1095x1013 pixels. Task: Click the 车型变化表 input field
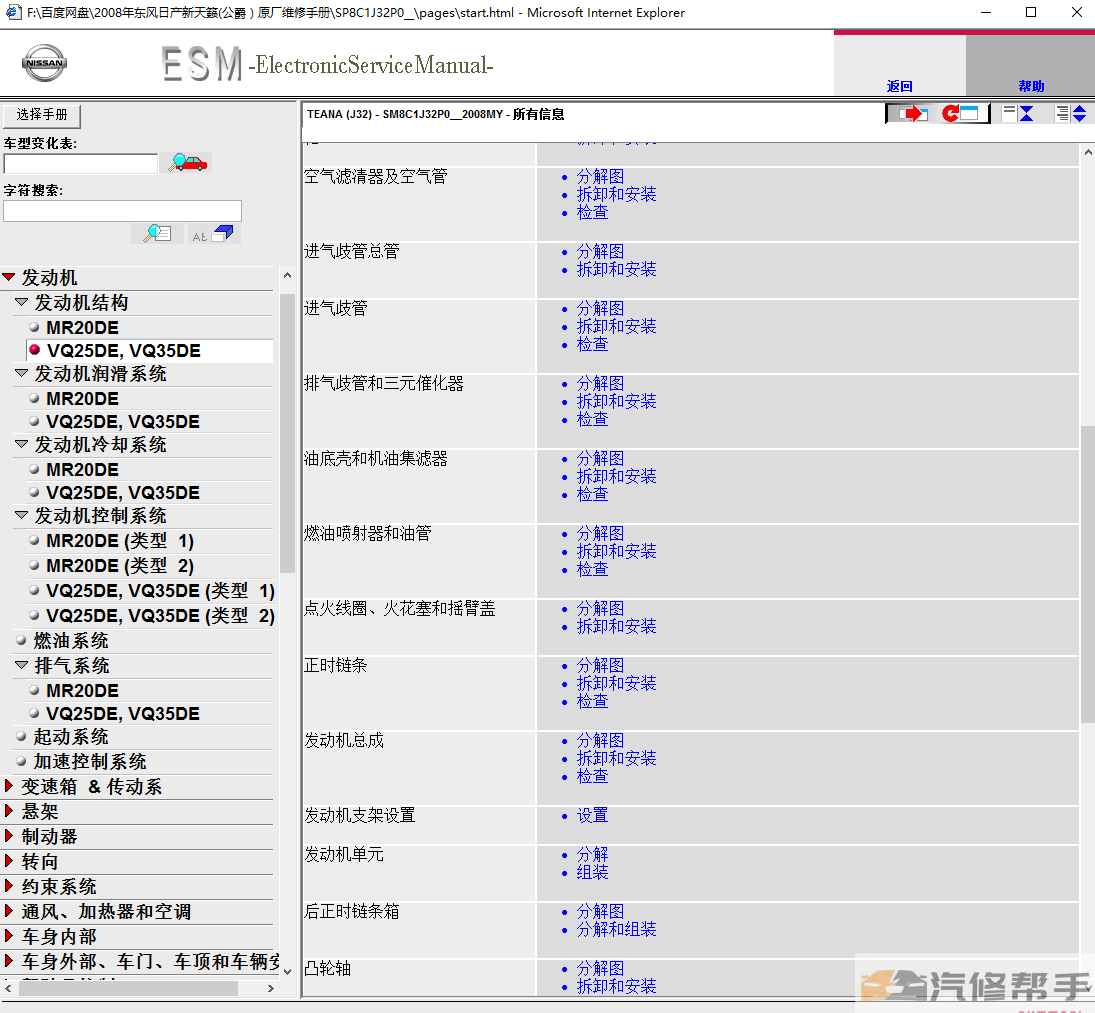point(80,163)
